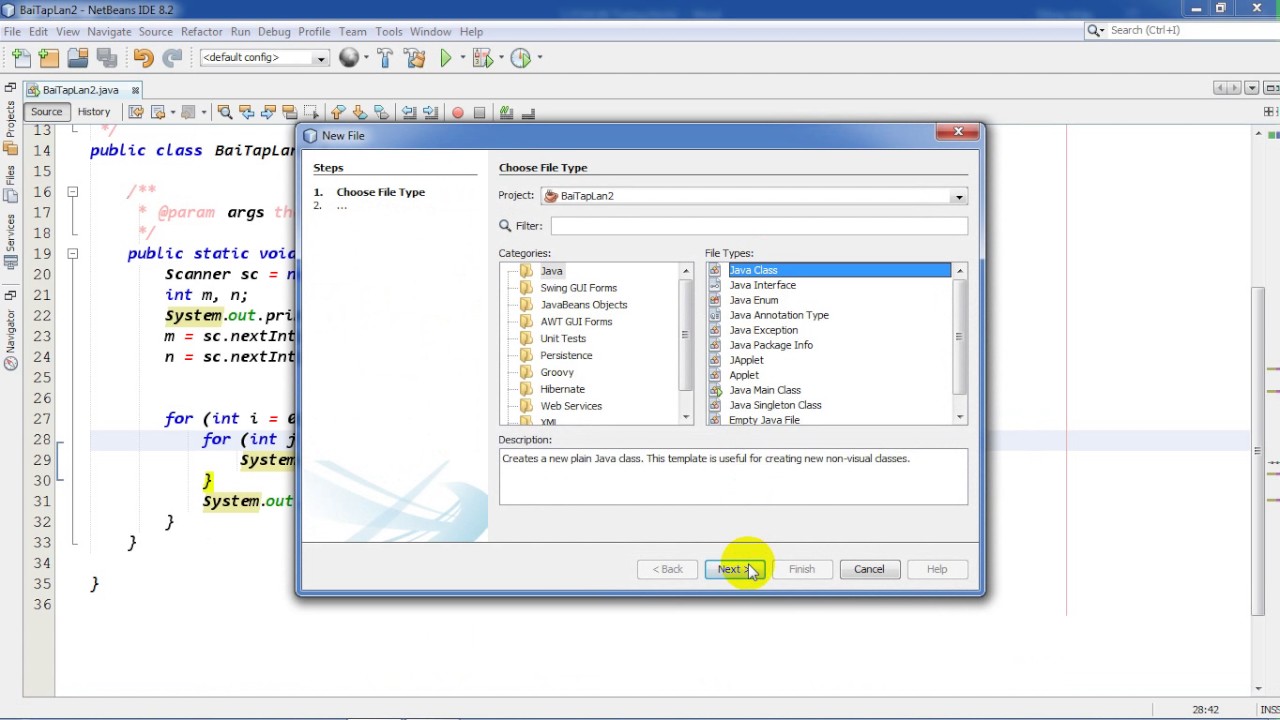Click the Last Edit icon in editor toolbar
The width and height of the screenshot is (1280, 720).
pyautogui.click(x=136, y=112)
